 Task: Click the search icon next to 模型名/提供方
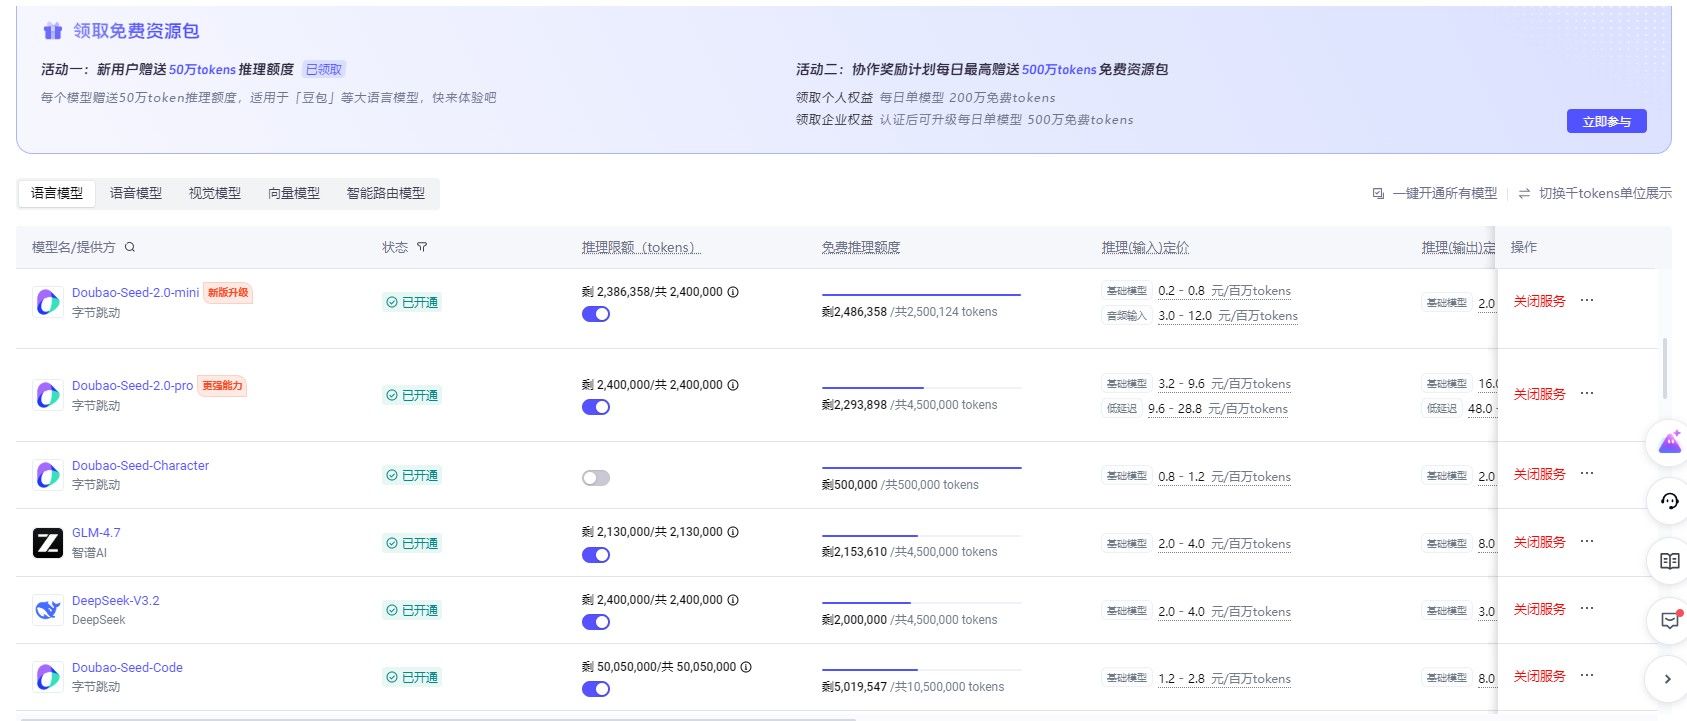click(x=130, y=247)
